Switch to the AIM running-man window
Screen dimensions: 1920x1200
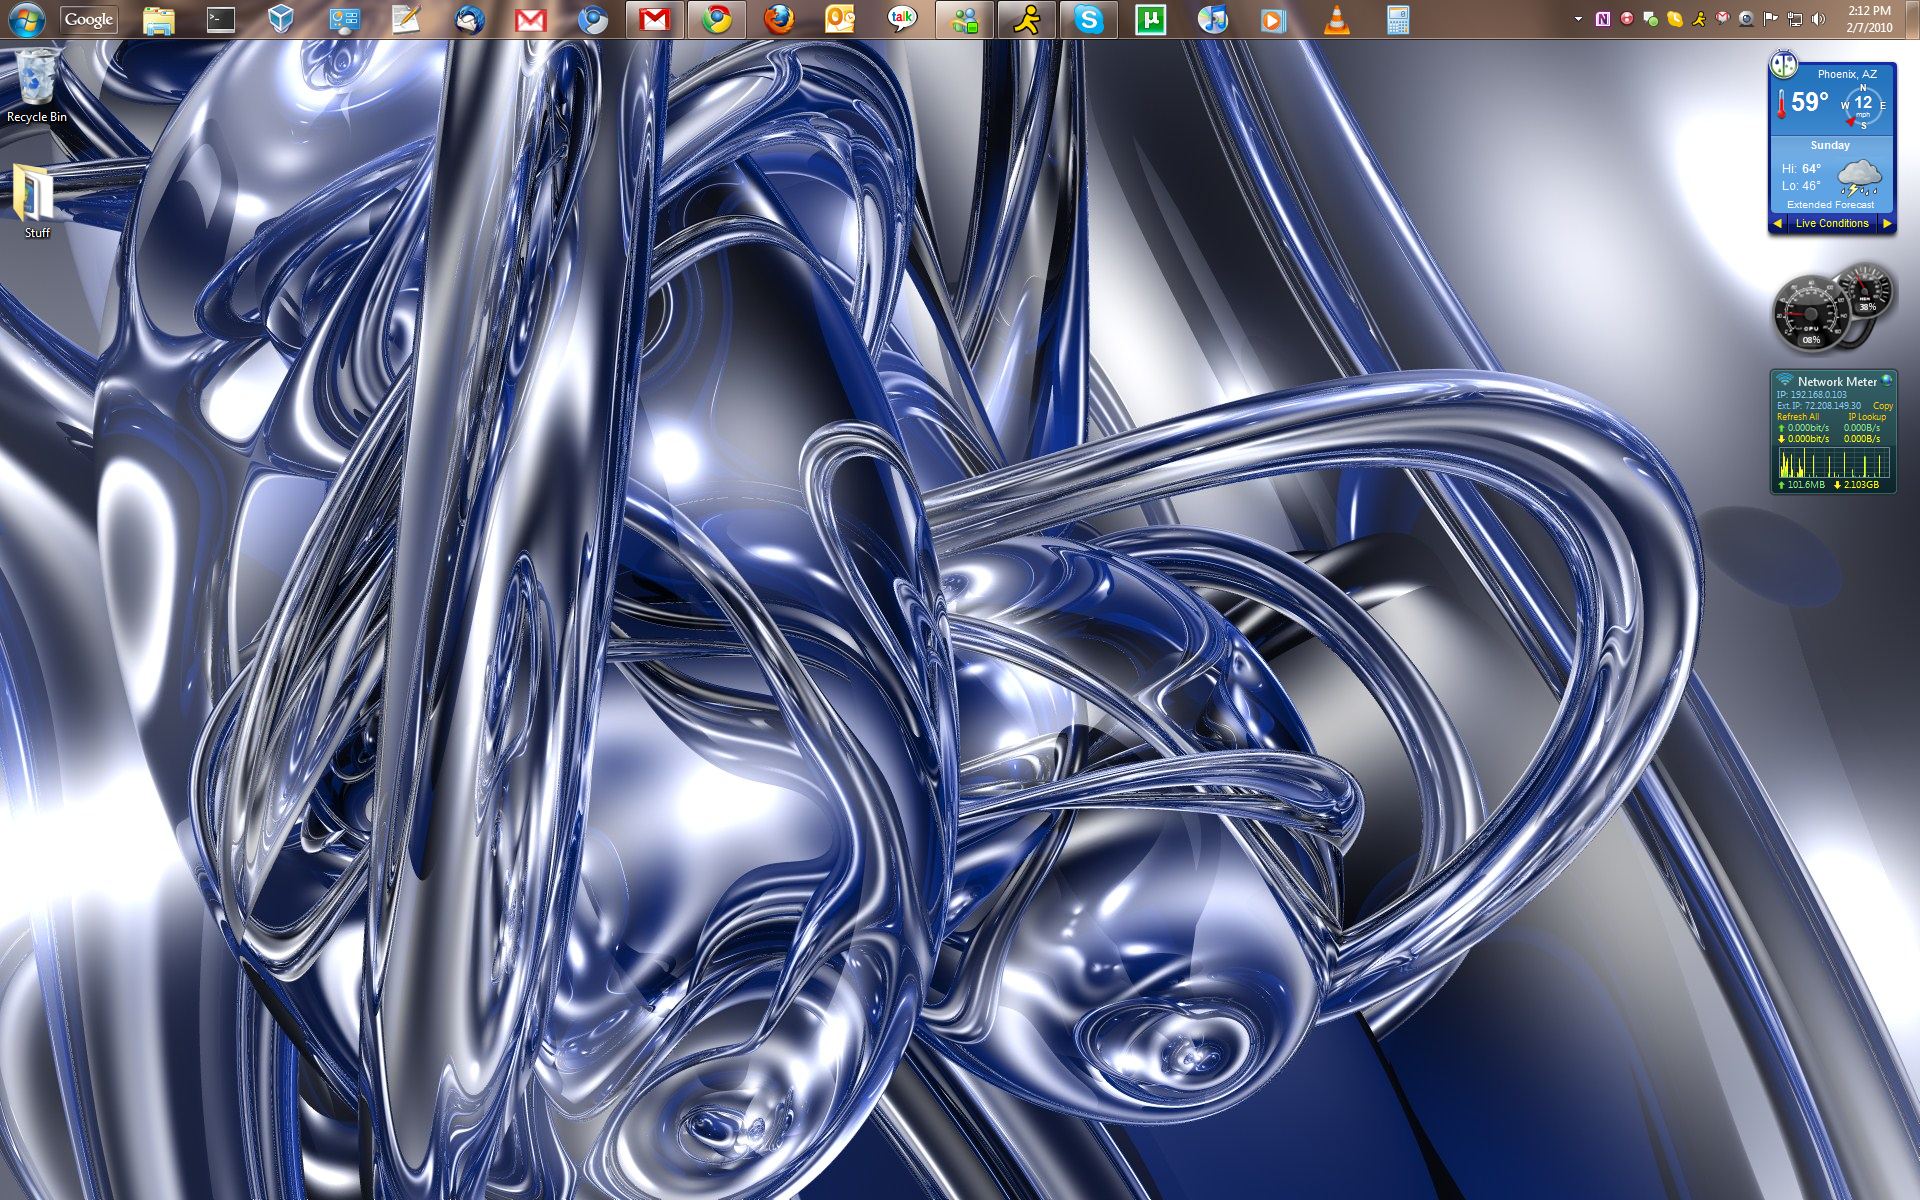[x=1027, y=20]
